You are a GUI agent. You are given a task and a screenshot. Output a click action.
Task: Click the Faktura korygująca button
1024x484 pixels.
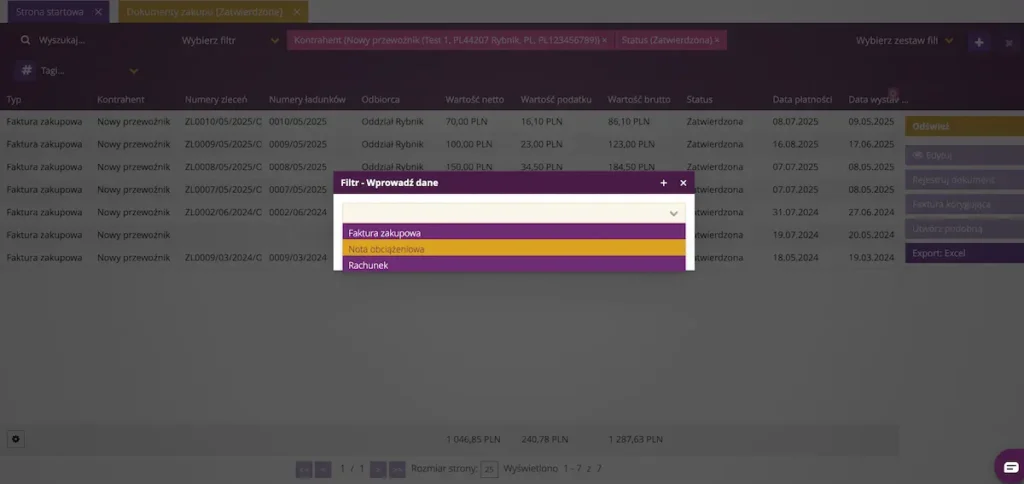click(965, 204)
